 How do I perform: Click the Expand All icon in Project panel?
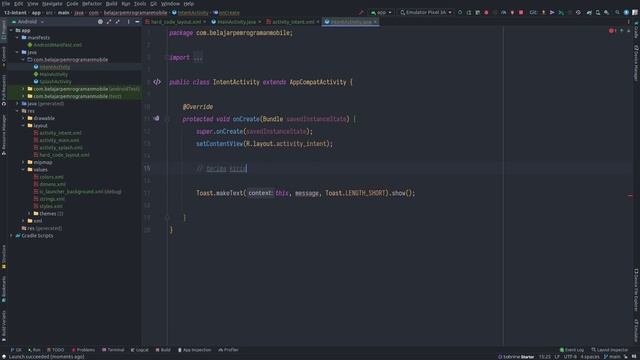(x=109, y=22)
